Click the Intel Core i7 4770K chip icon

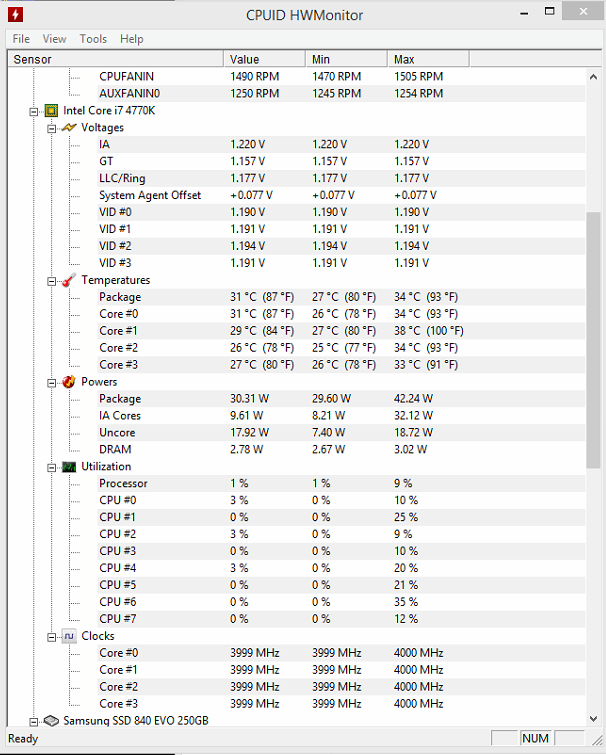click(x=51, y=111)
